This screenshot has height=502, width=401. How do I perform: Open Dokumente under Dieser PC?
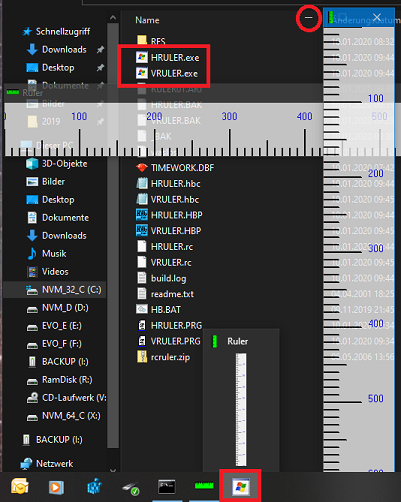pos(58,218)
